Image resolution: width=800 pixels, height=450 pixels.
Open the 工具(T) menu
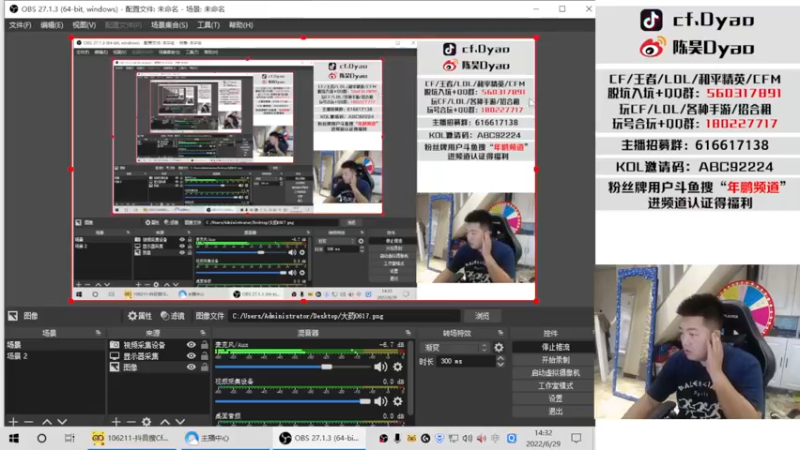(x=208, y=25)
